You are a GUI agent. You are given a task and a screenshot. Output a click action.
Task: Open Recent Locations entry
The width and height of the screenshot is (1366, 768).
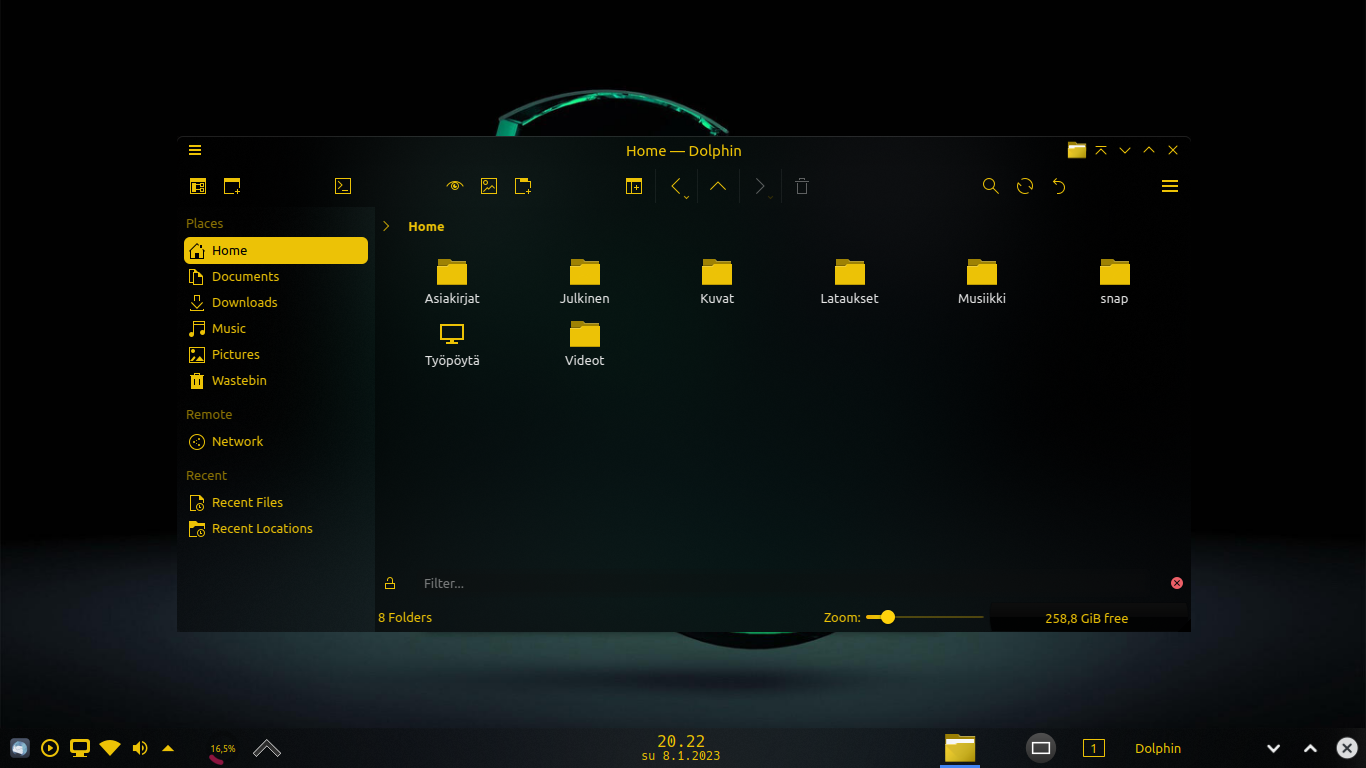coord(276,529)
